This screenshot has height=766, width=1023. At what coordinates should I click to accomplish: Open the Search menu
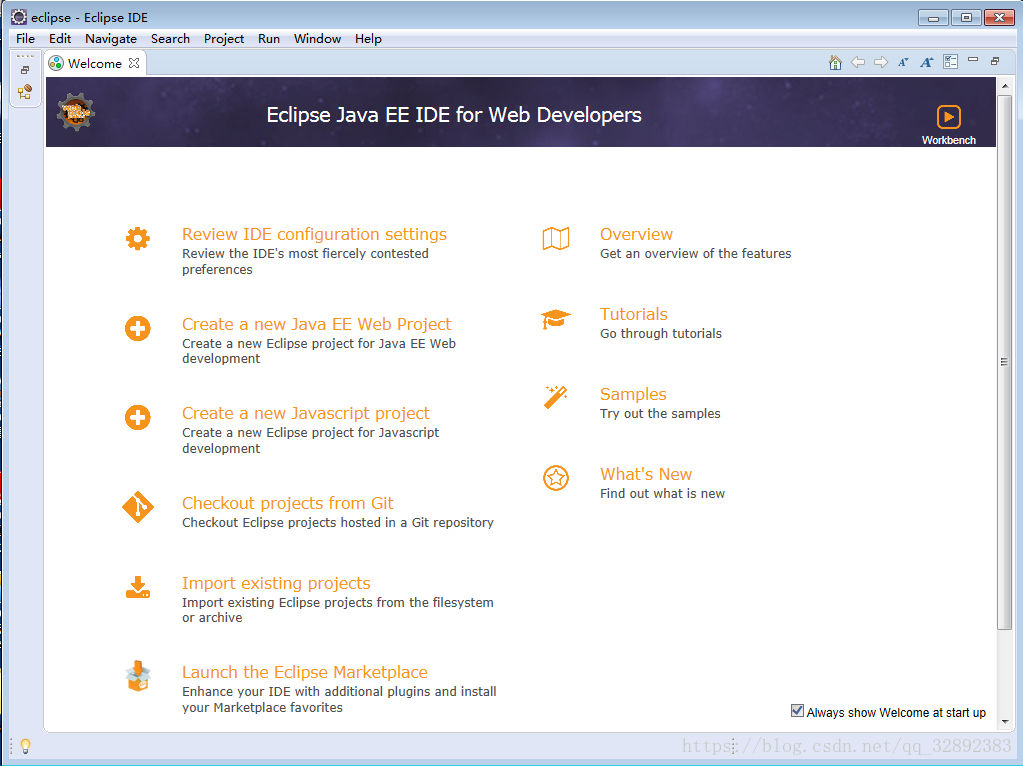(170, 38)
